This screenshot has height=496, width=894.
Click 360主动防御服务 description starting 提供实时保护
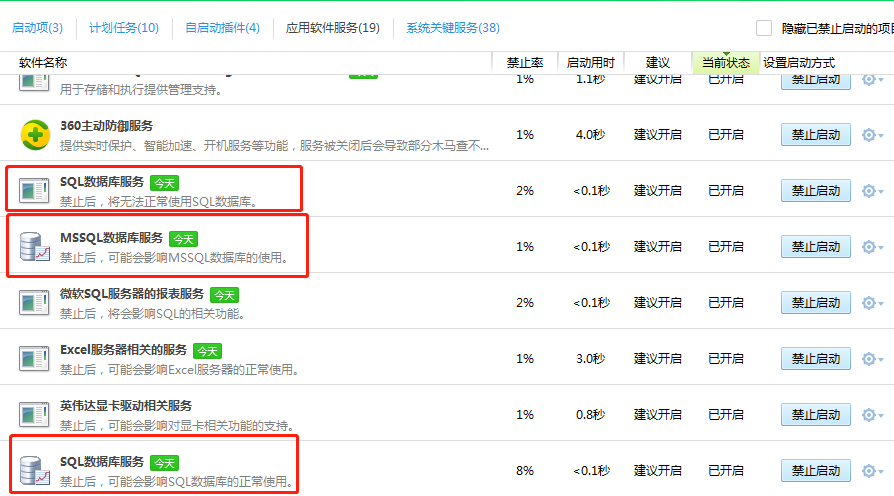pyautogui.click(x=274, y=146)
